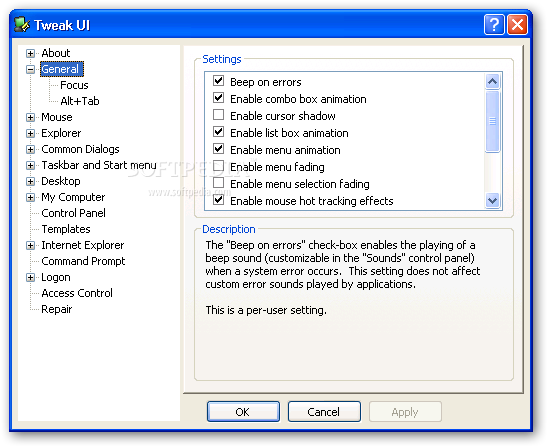Viewport: 548px width, 447px height.
Task: Click the Cancel button
Action: click(x=324, y=412)
